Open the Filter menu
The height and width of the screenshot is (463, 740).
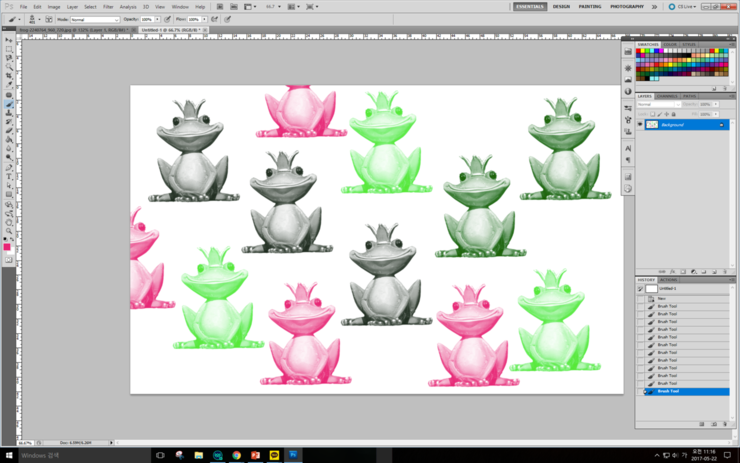(x=108, y=6)
